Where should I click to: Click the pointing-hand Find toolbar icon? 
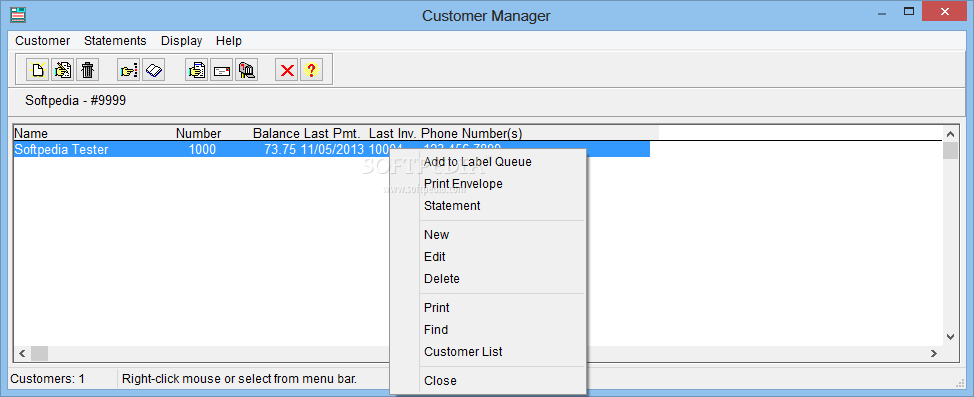[x=129, y=70]
